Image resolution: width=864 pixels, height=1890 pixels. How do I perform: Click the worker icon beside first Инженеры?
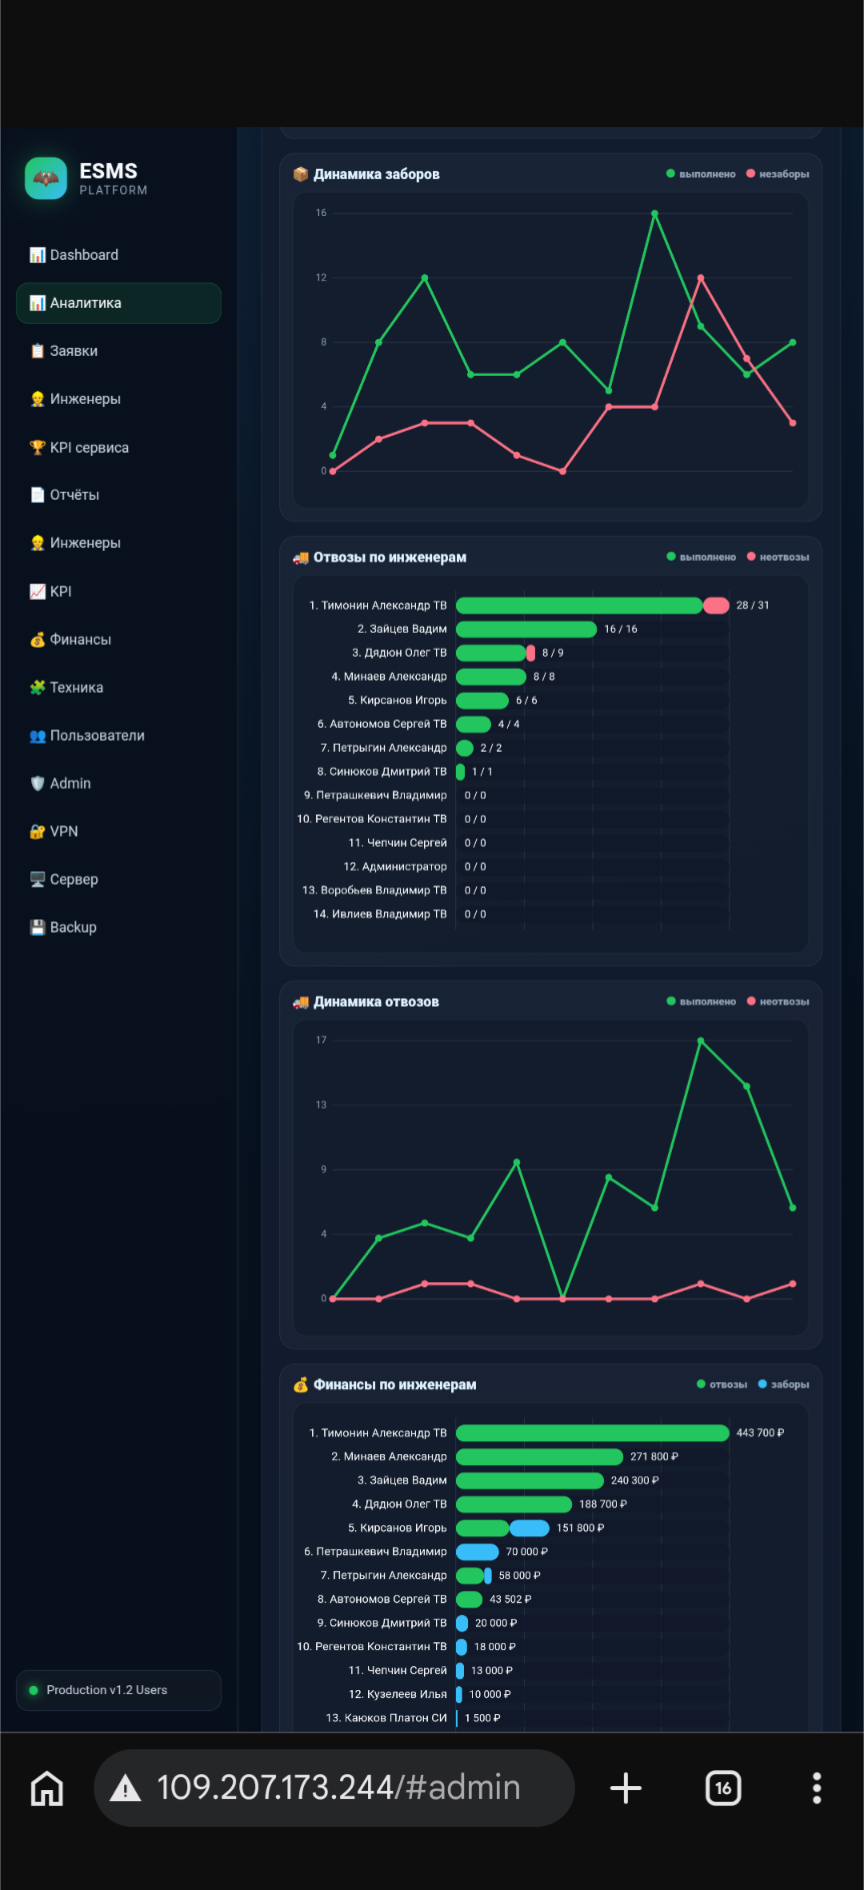[x=37, y=399]
